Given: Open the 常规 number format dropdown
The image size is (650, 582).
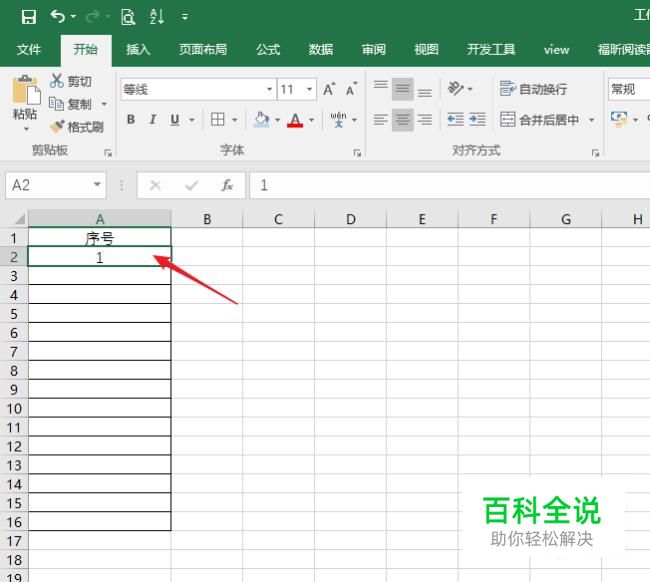Looking at the screenshot, I should 629,89.
